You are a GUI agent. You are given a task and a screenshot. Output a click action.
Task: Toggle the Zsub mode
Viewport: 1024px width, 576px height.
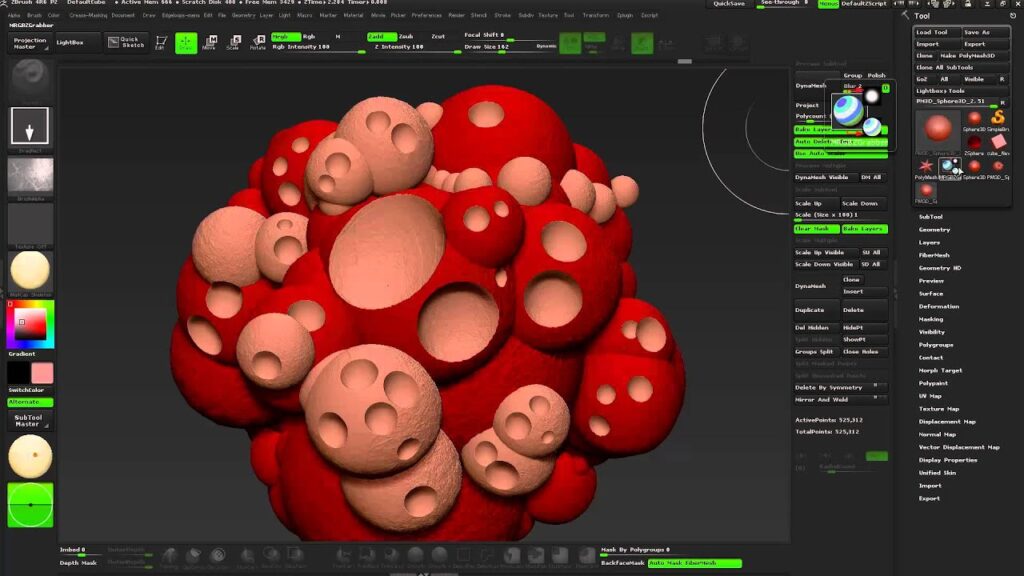[x=406, y=37]
